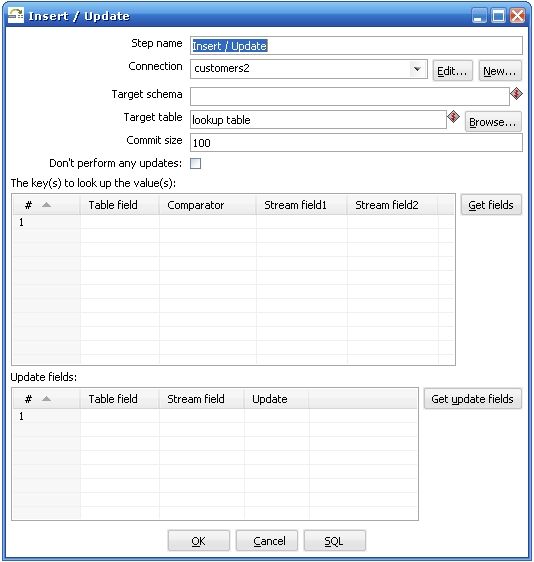This screenshot has width=534, height=562.
Task: Confirm the dialog with OK
Action: pos(199,540)
